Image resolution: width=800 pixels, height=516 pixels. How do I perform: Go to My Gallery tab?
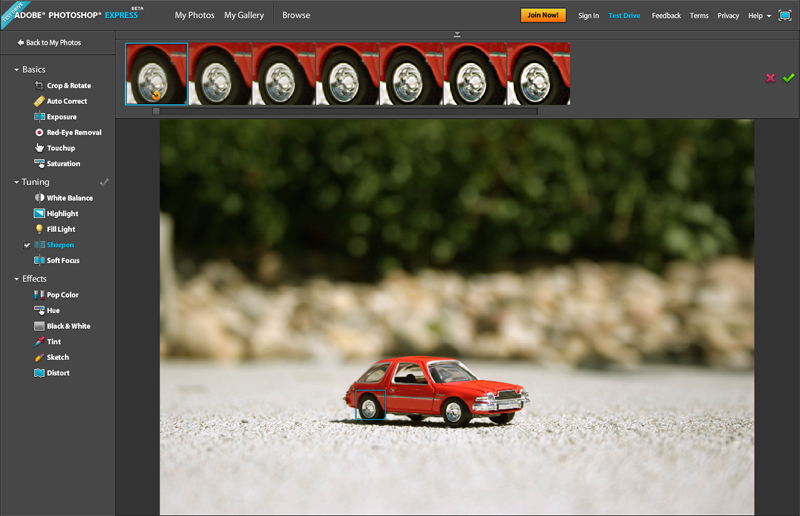coord(245,16)
